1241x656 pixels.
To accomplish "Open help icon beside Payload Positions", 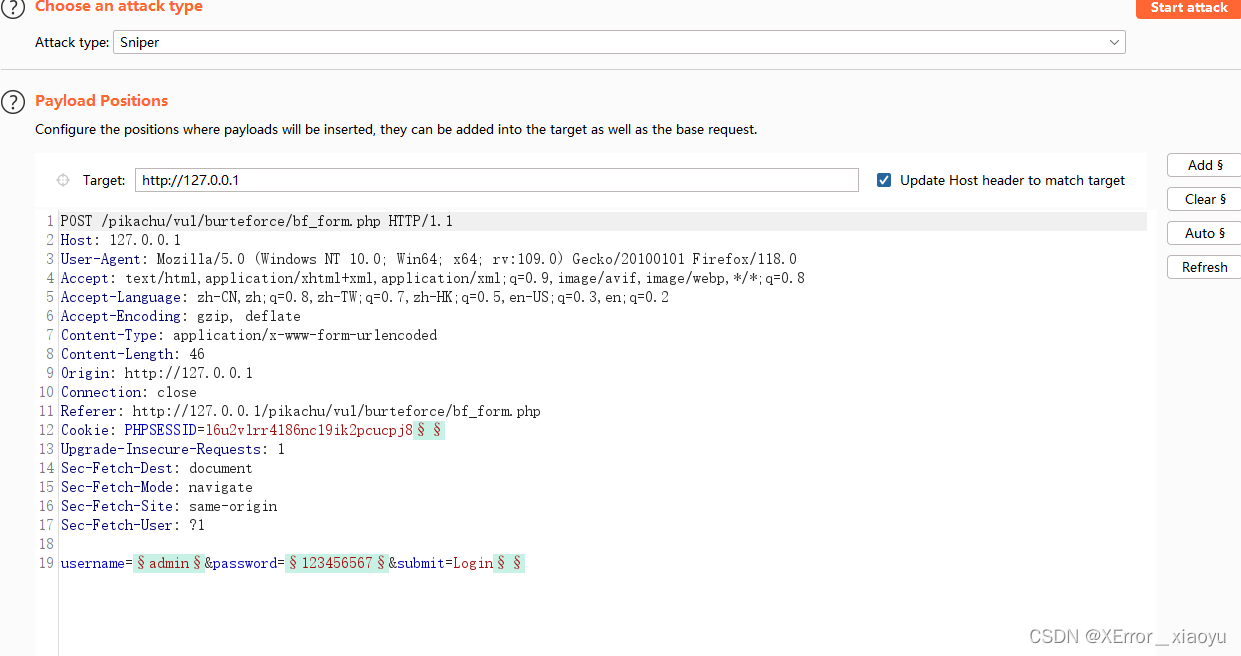I will [12, 101].
